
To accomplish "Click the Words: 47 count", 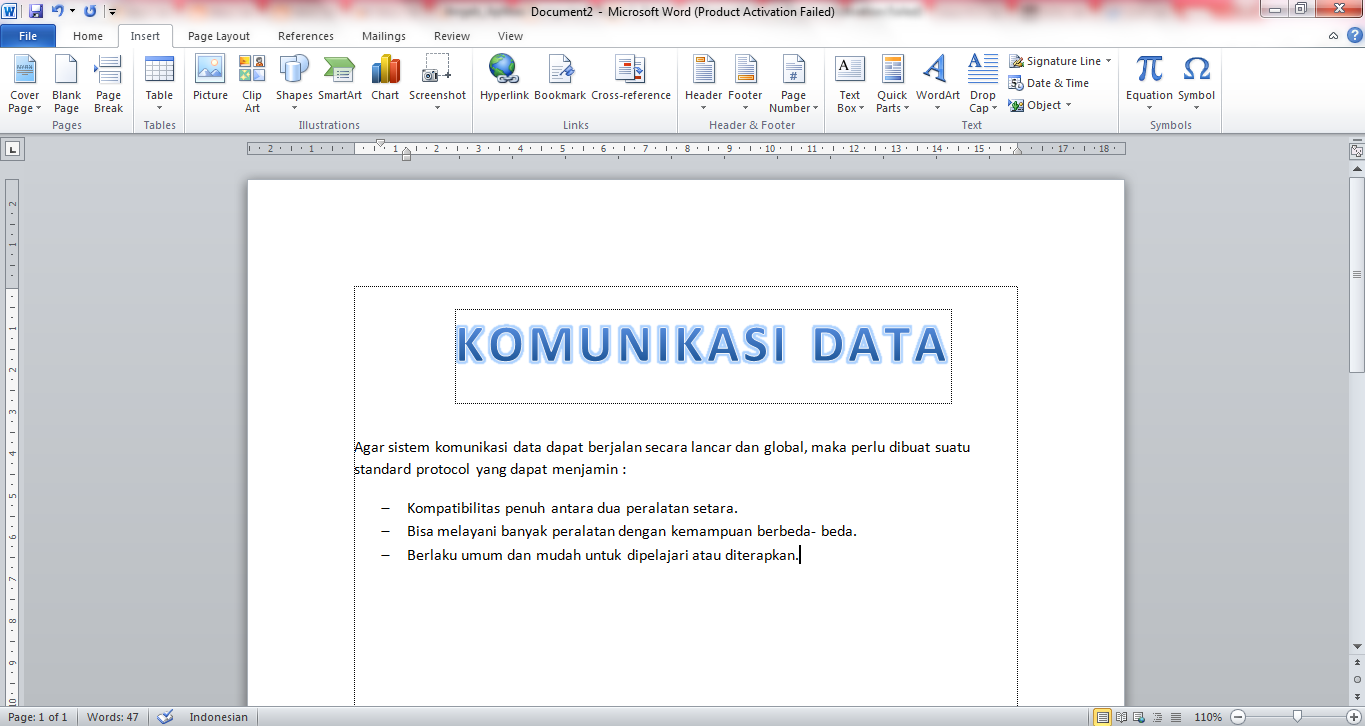I will [113, 717].
